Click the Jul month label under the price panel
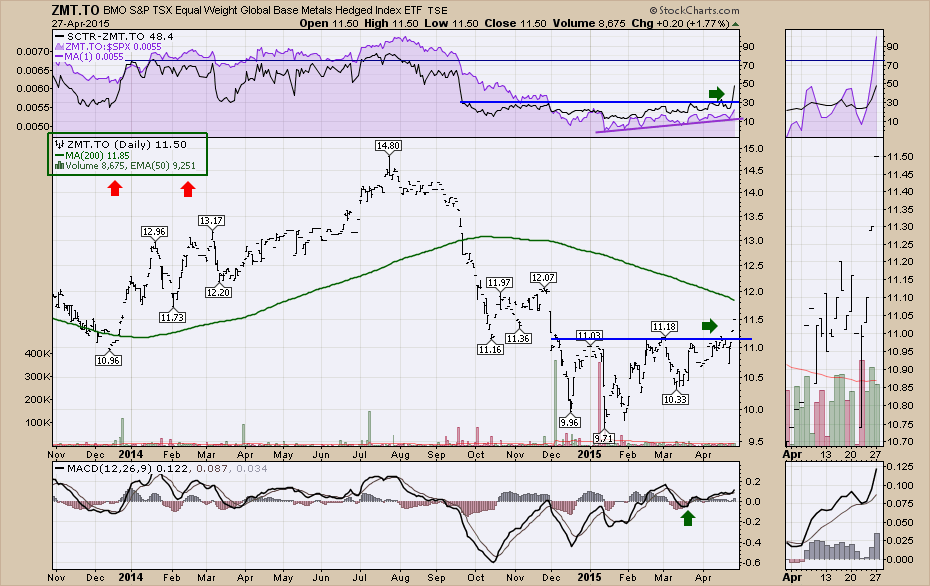The image size is (930, 586). (x=359, y=455)
